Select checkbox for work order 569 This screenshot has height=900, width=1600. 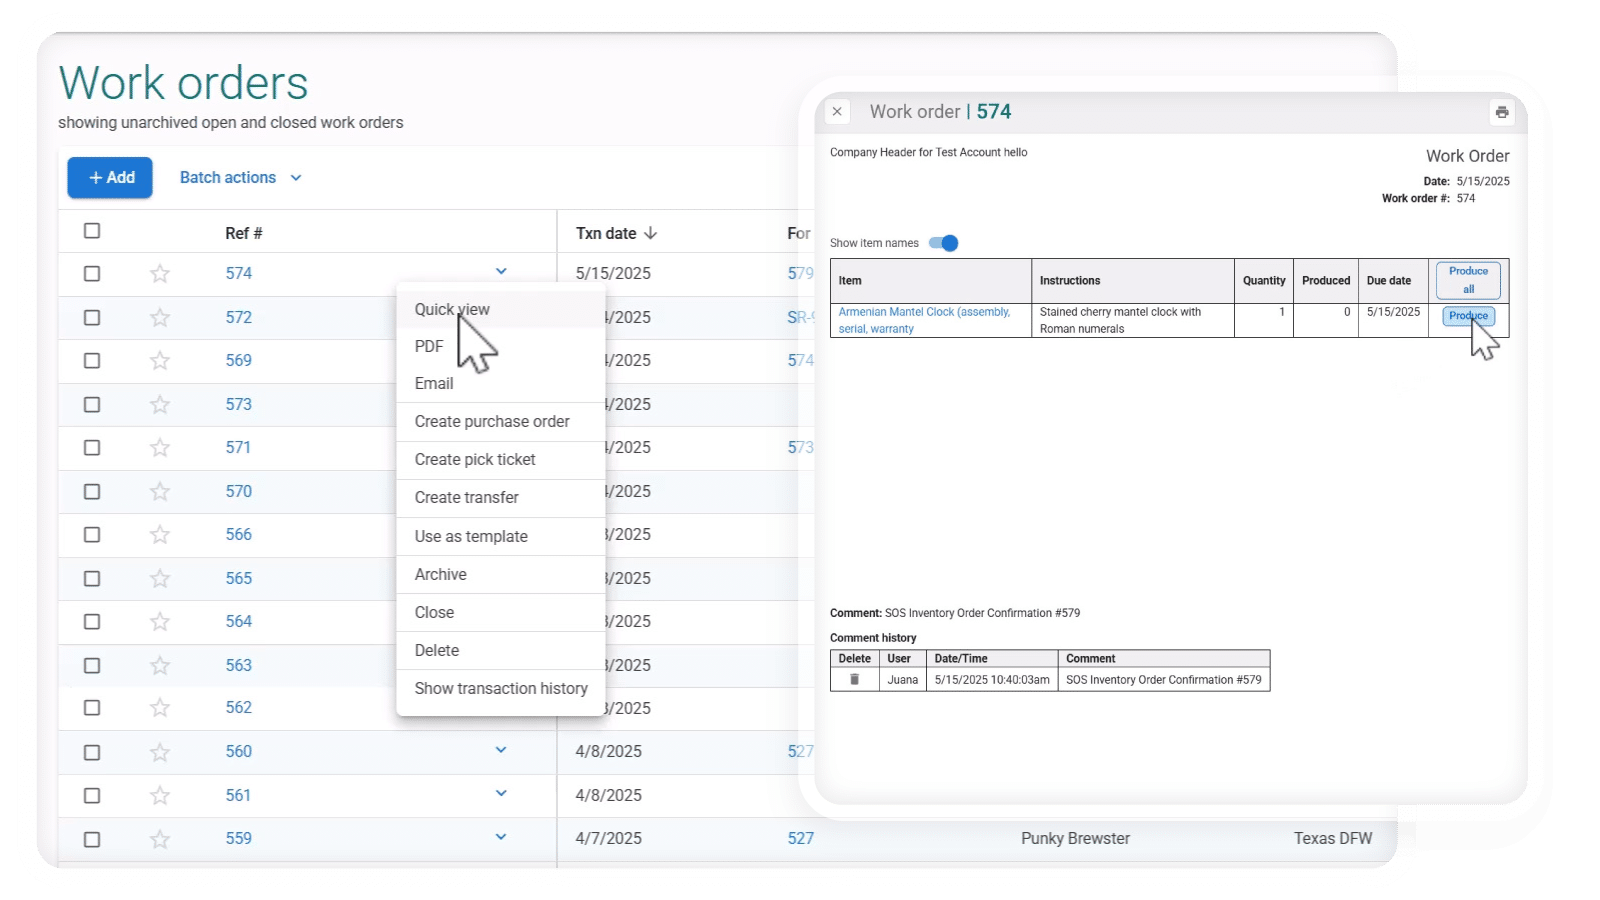[x=92, y=361]
